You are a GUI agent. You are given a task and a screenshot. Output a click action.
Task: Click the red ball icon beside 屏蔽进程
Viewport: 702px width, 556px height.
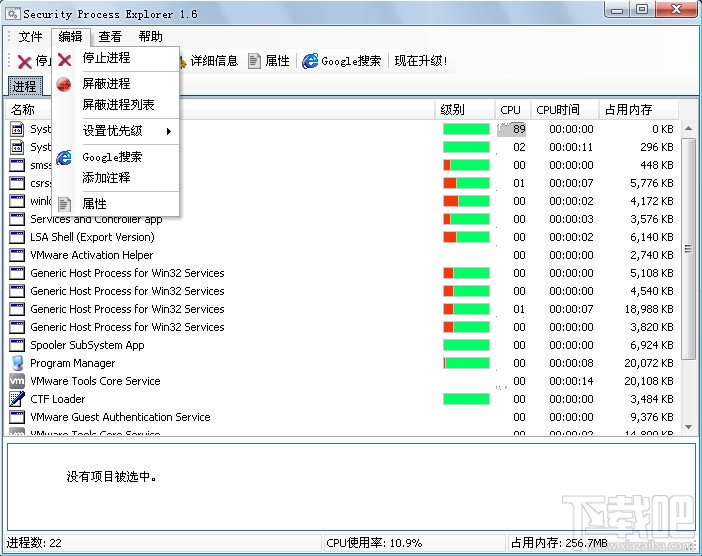64,85
